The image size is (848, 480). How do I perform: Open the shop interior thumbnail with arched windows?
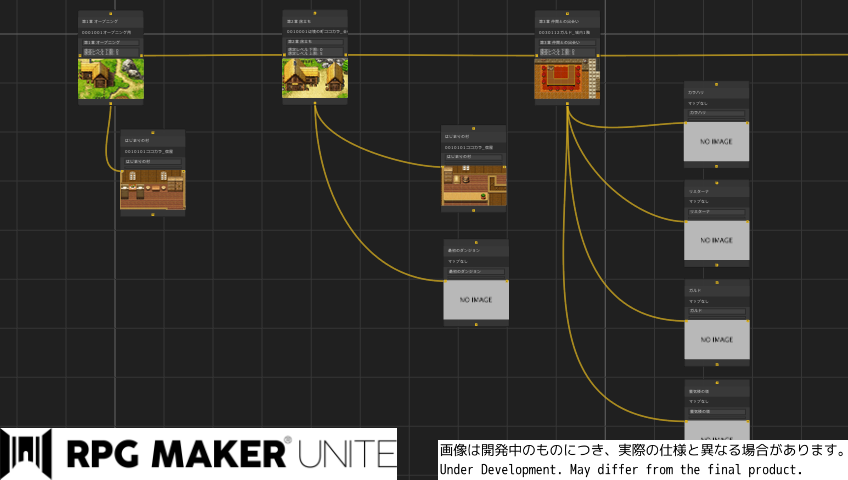pos(153,190)
